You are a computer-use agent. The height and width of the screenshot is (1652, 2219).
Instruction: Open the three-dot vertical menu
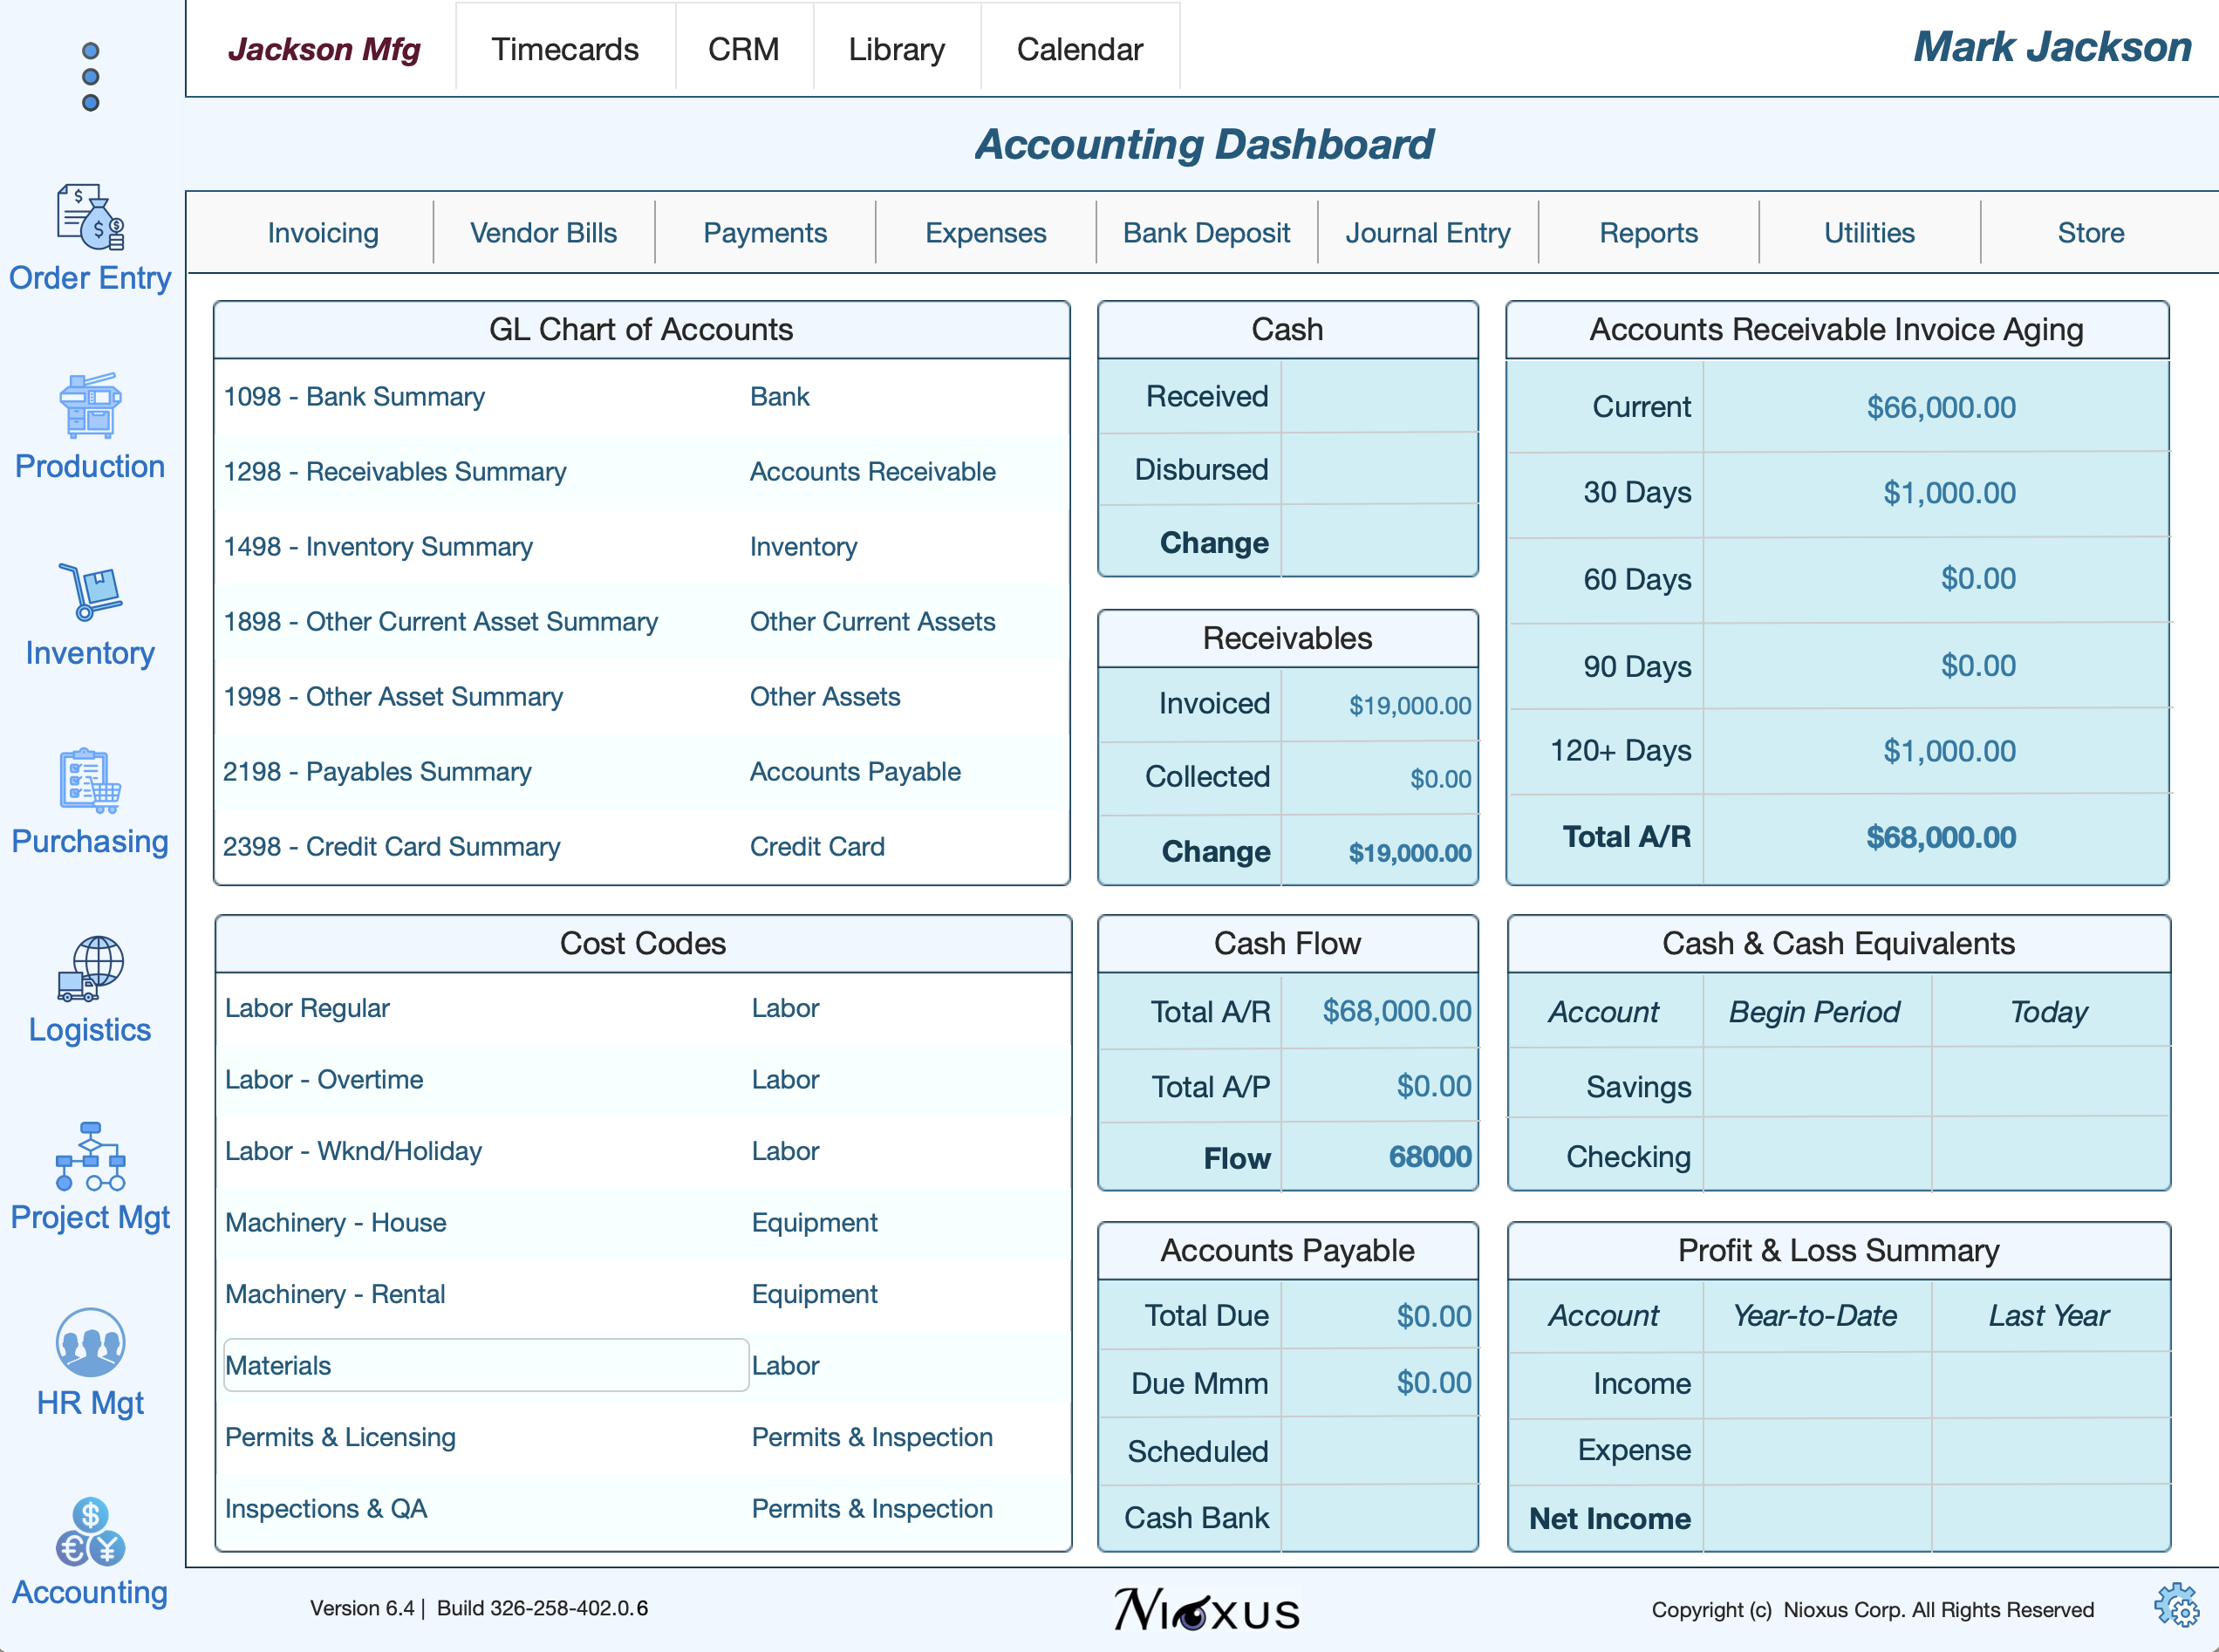tap(90, 77)
